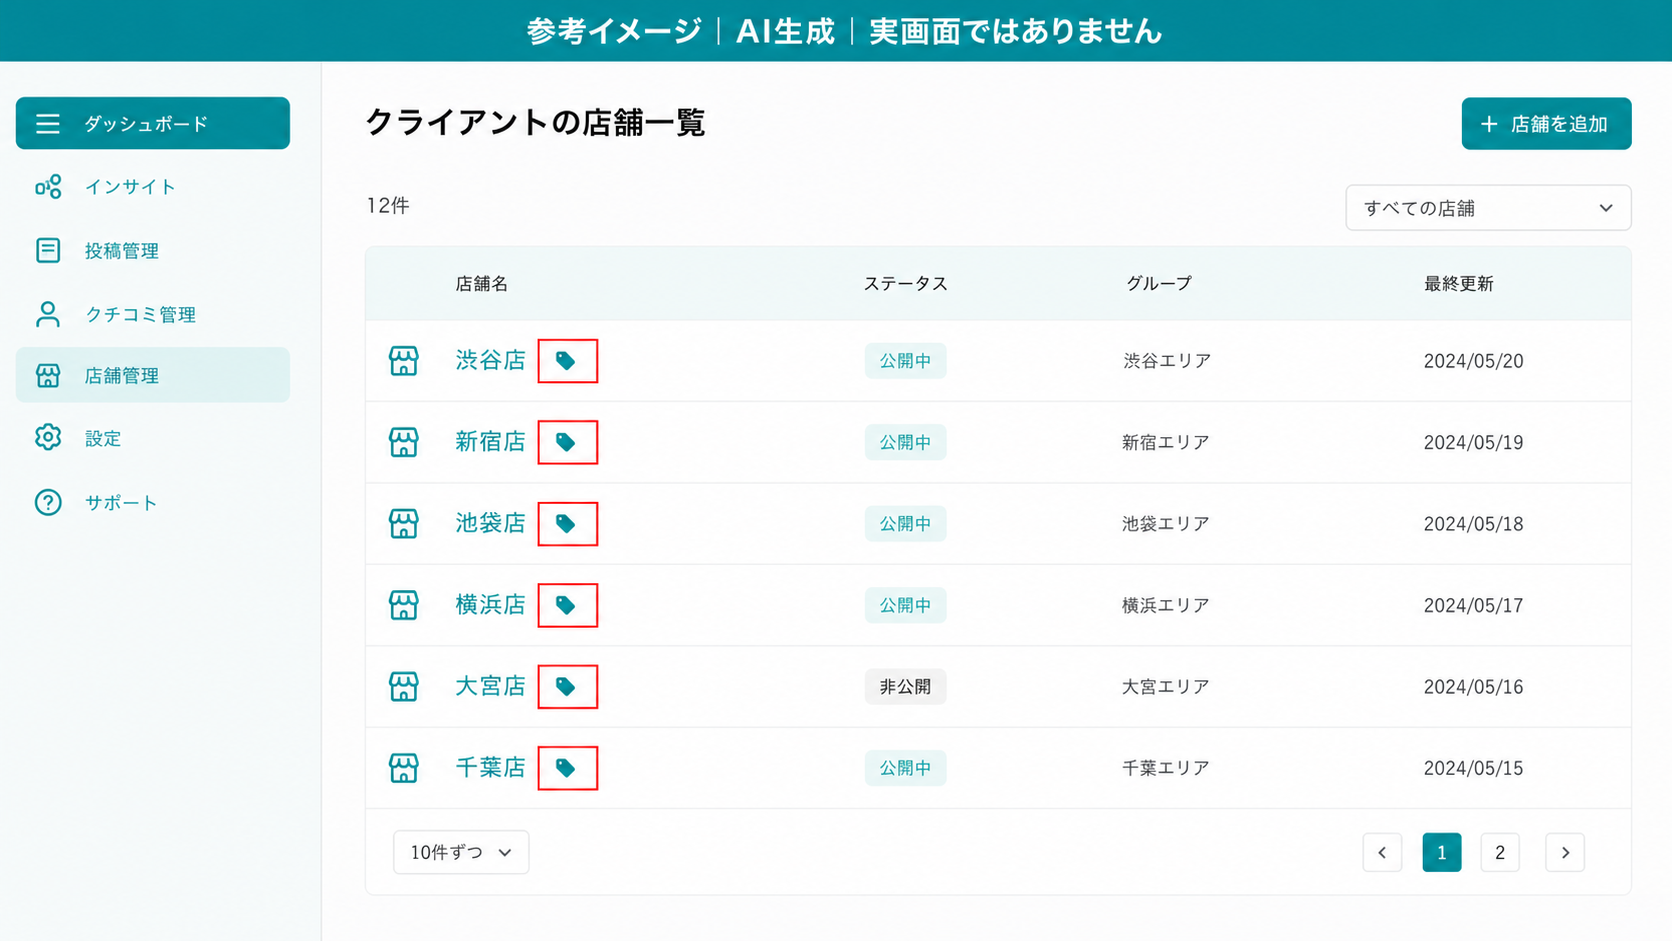Click the date 2024/05/16
Viewport: 1672px width, 941px height.
1474,687
